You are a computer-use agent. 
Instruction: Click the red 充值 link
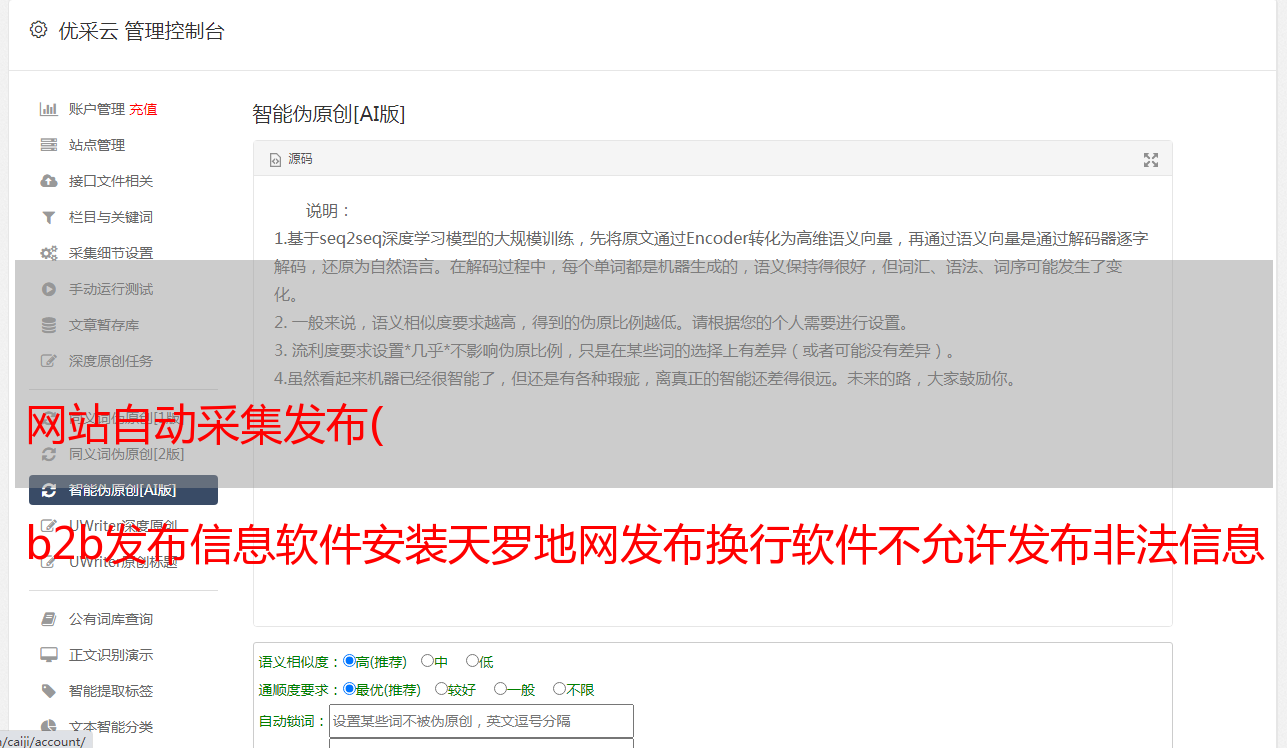tap(143, 109)
